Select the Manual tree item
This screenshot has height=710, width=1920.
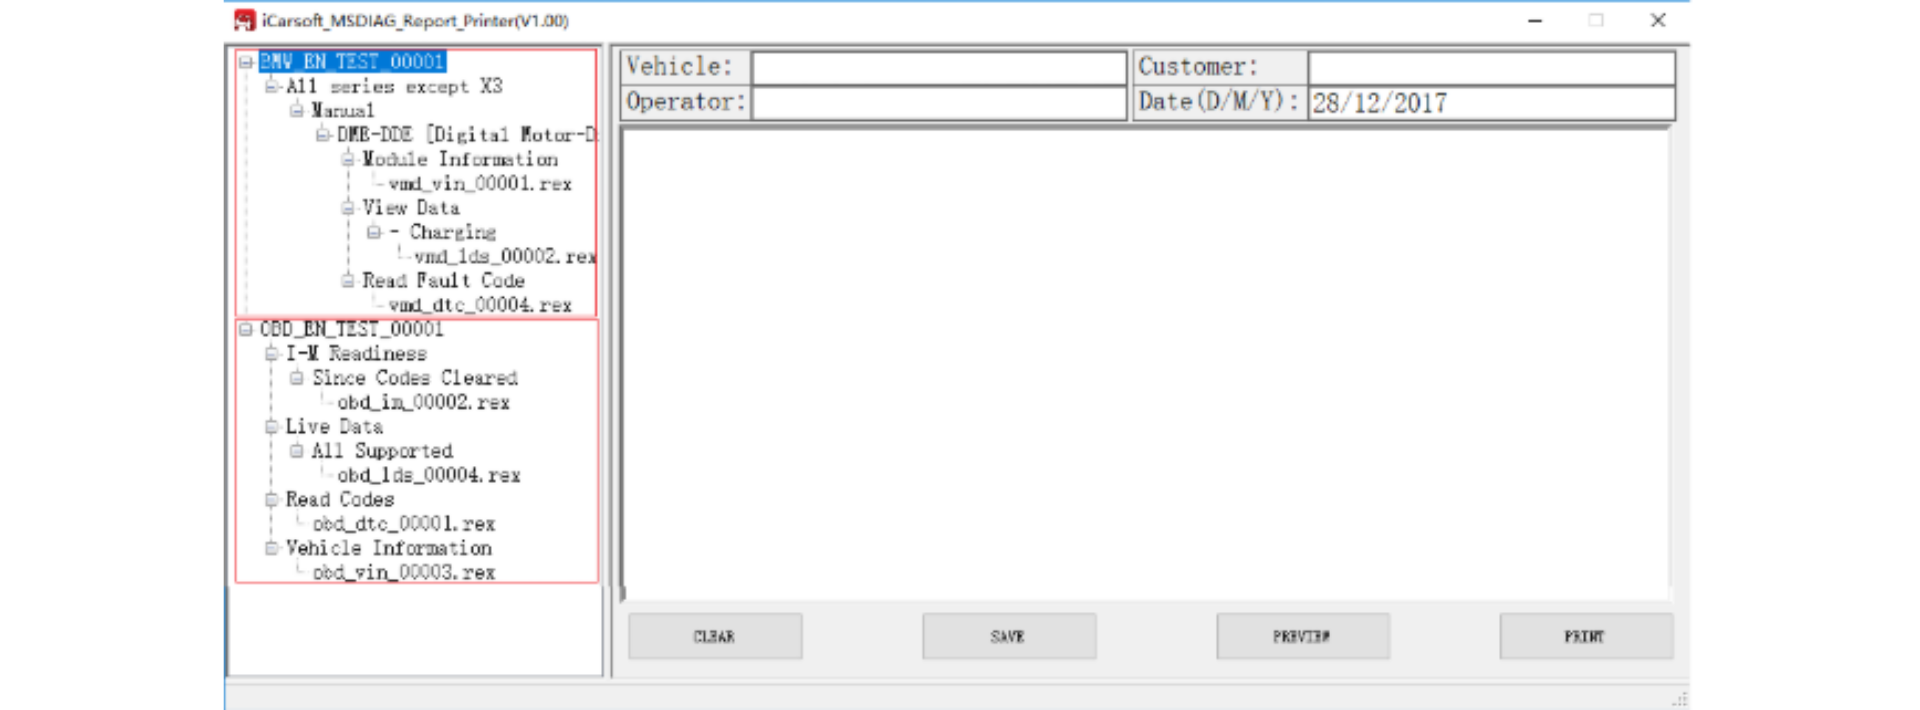(x=343, y=110)
